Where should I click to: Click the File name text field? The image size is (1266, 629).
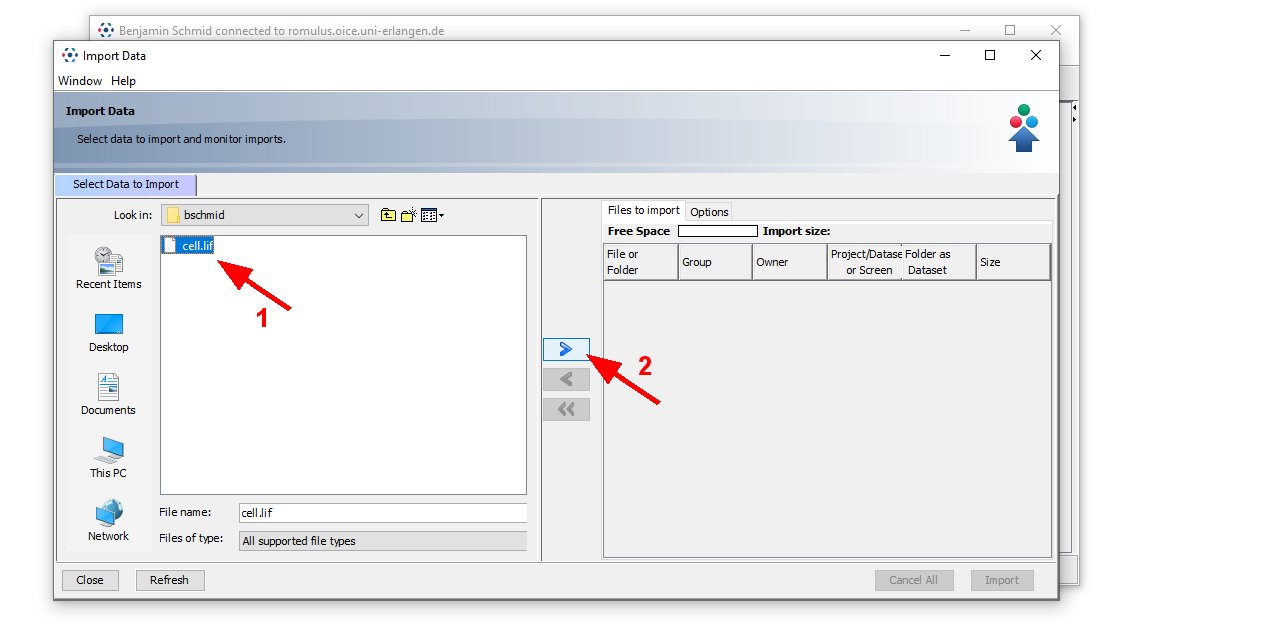382,512
